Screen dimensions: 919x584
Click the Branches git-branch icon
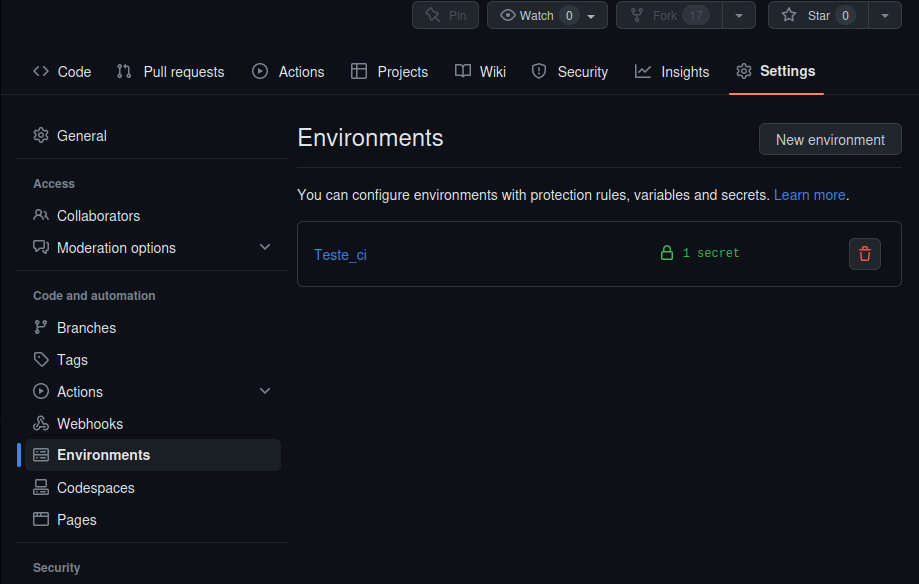point(41,327)
